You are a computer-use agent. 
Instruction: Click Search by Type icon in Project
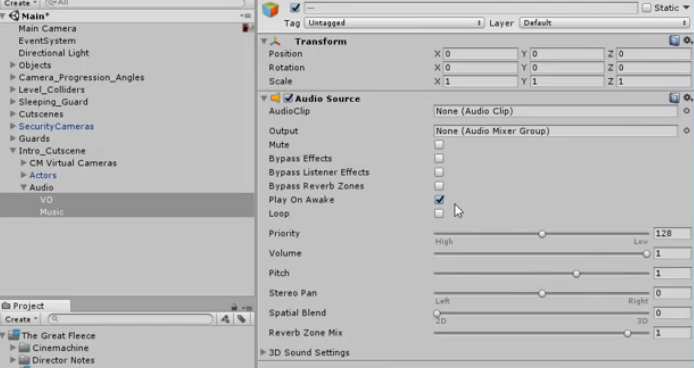tap(225, 319)
